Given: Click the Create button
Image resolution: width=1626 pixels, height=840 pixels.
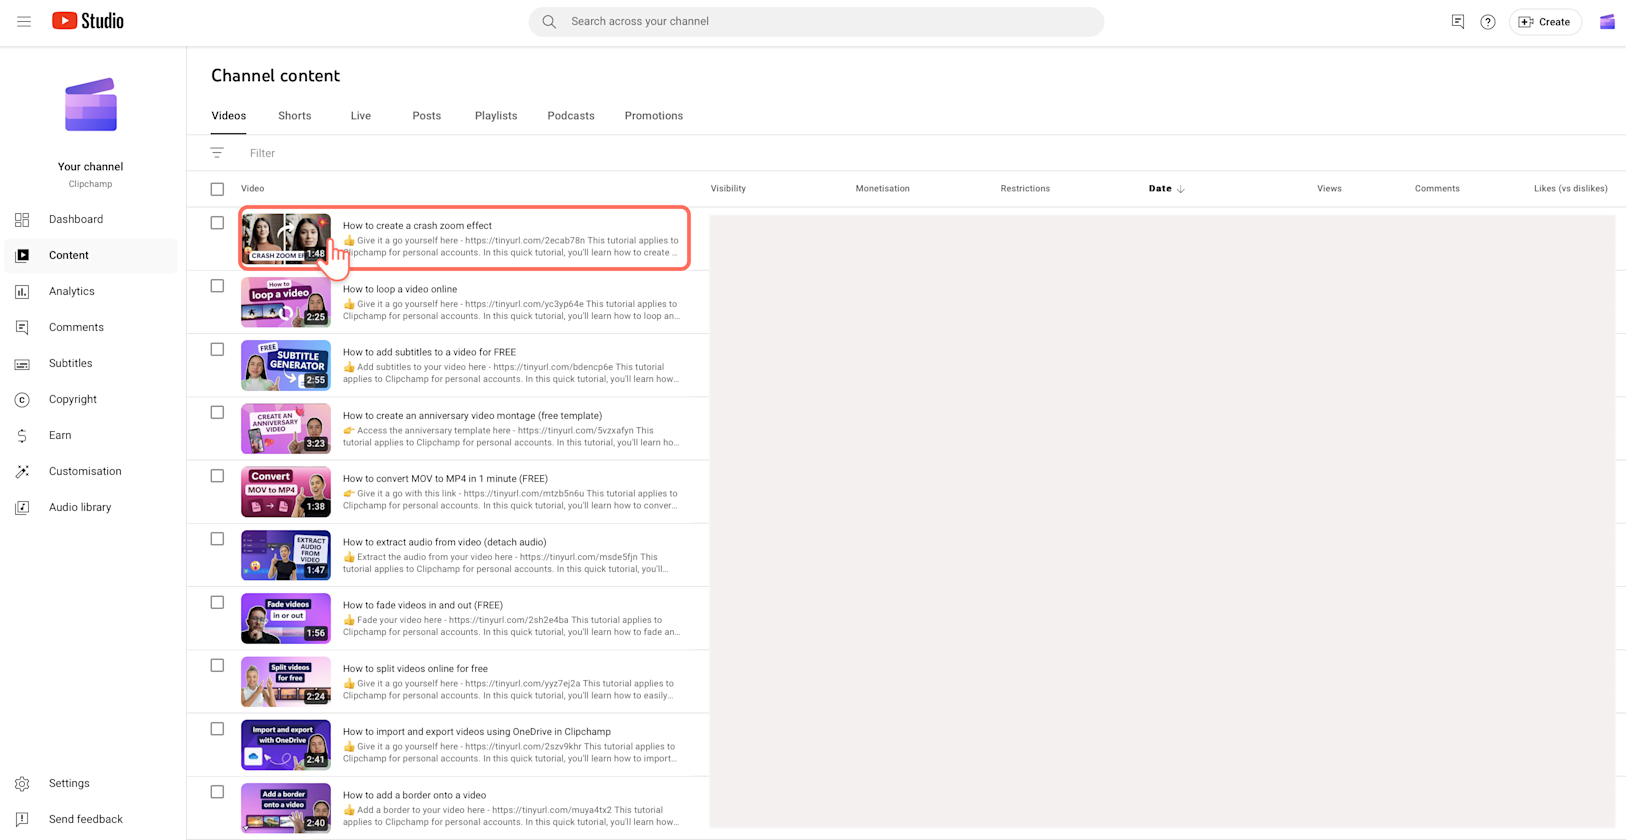Looking at the screenshot, I should point(1545,22).
